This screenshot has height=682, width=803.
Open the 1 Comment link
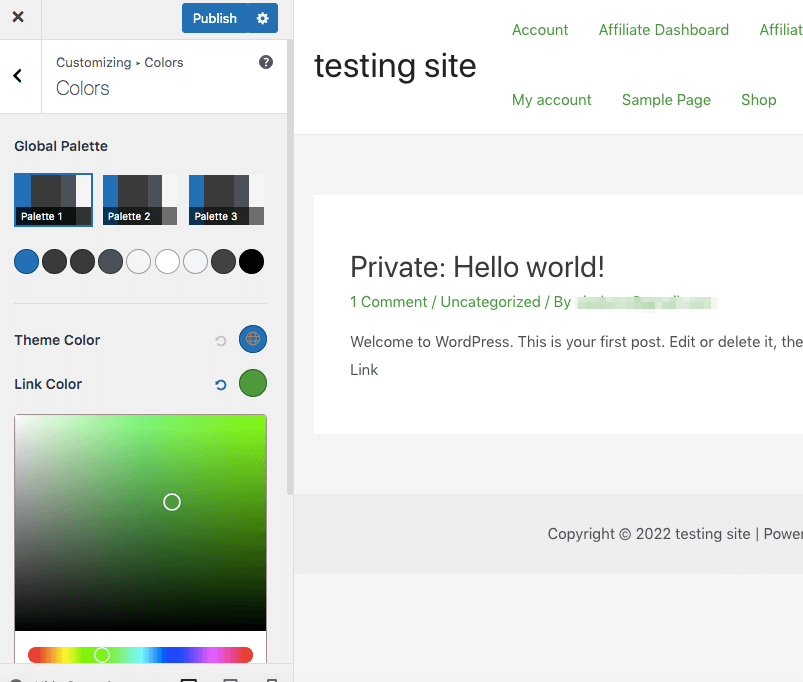click(388, 301)
